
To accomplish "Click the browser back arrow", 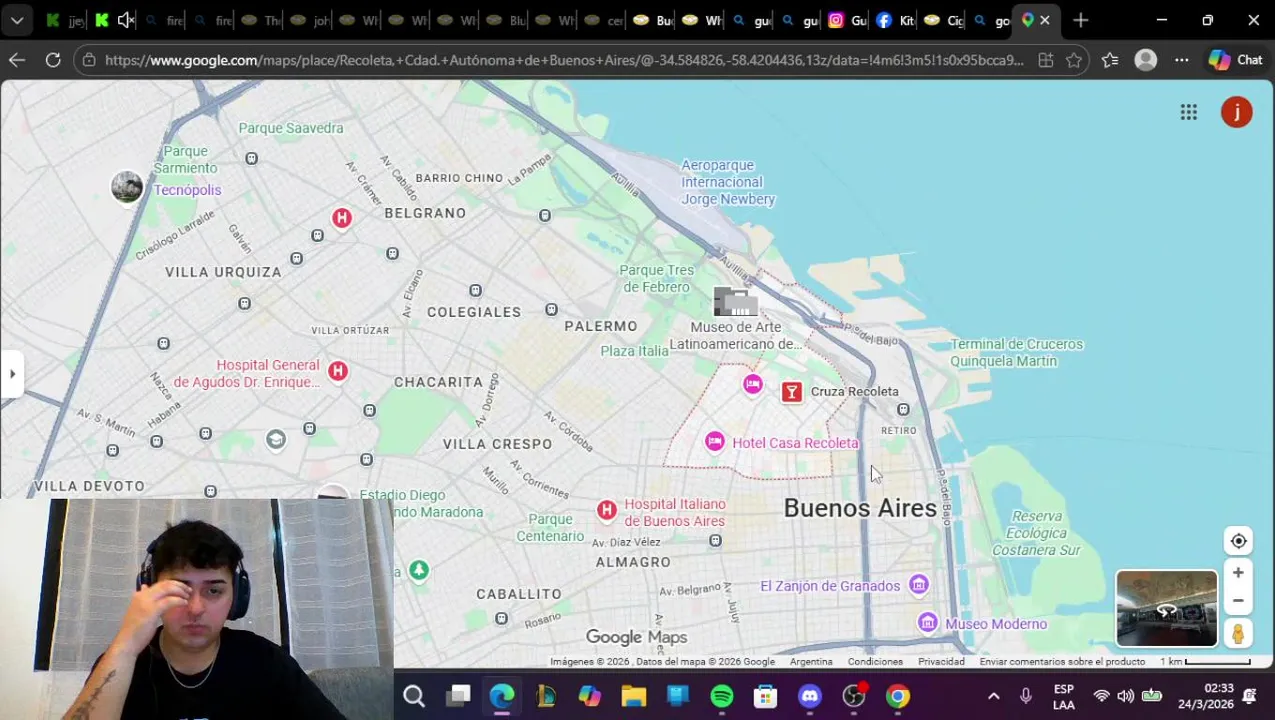I will coord(17,60).
